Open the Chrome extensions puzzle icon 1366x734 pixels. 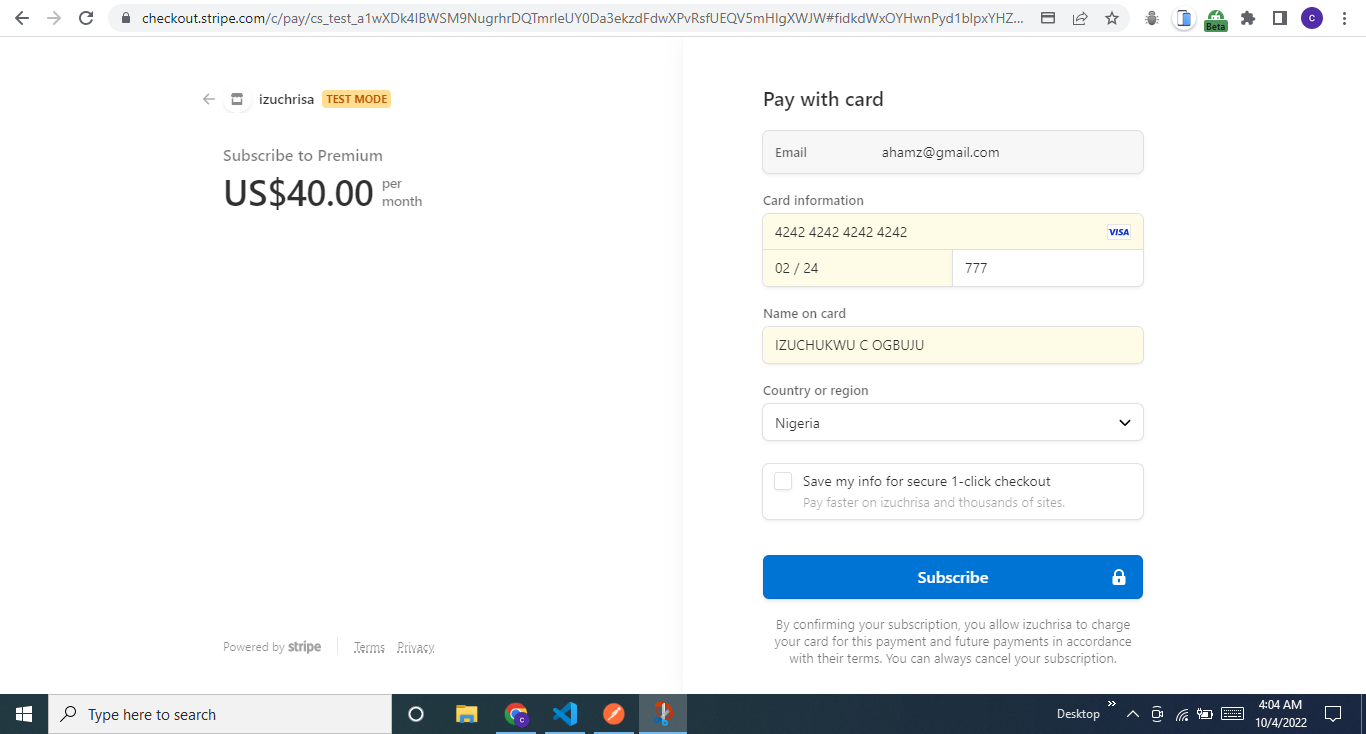tap(1247, 18)
